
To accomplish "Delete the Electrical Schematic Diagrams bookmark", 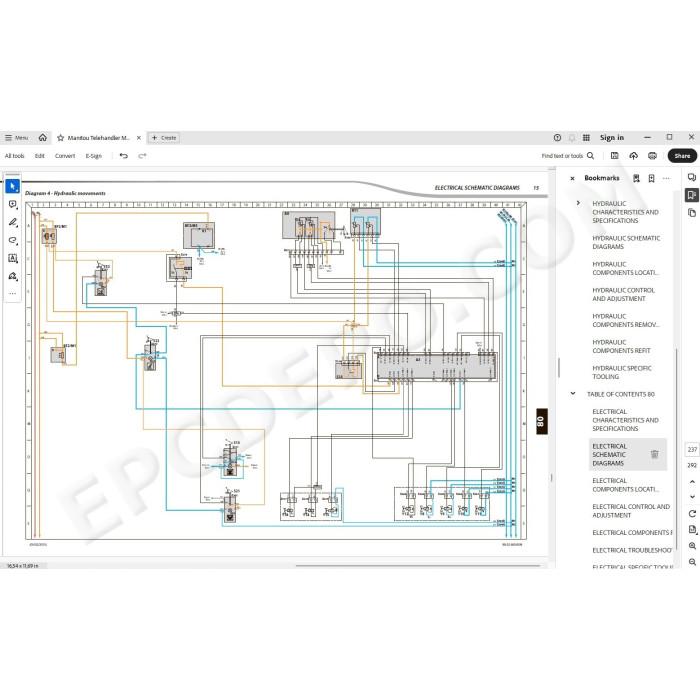I will point(654,454).
